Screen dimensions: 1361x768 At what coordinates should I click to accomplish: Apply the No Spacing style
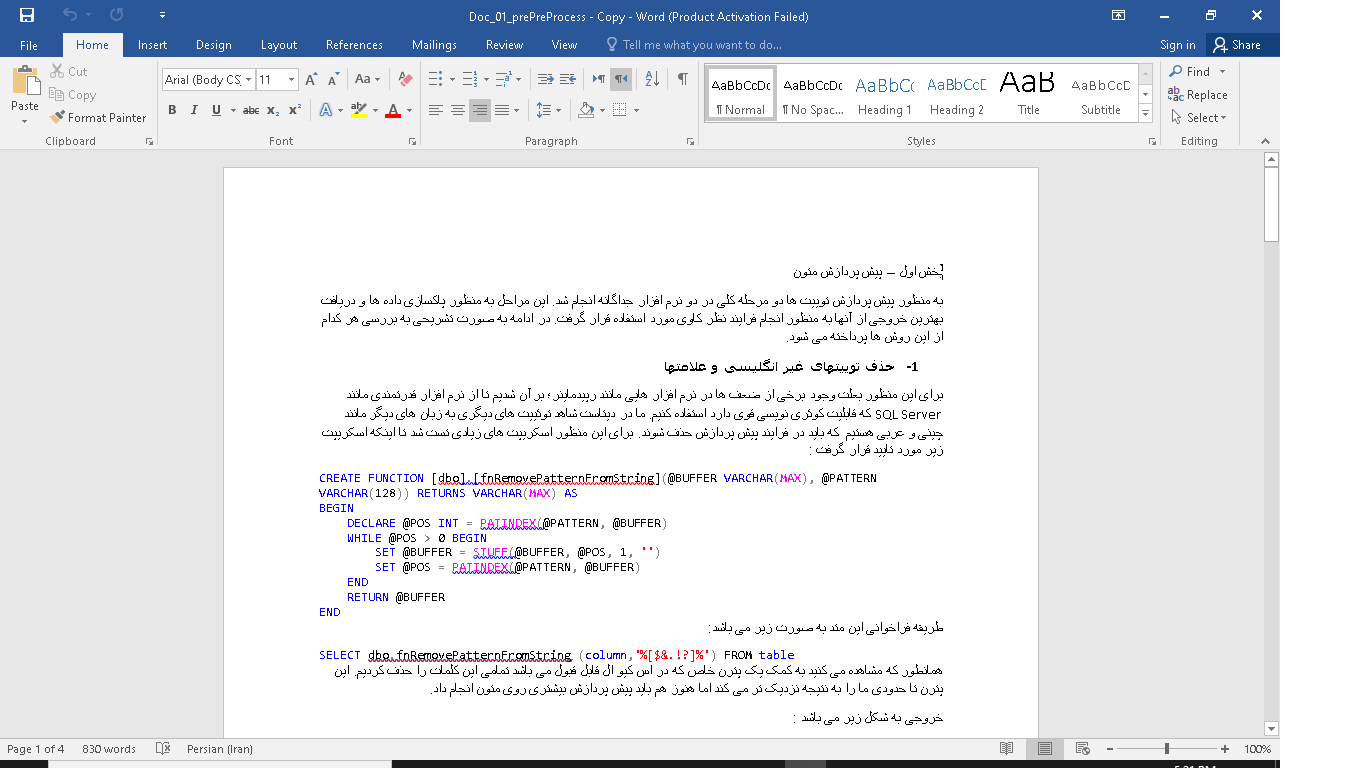(x=813, y=93)
